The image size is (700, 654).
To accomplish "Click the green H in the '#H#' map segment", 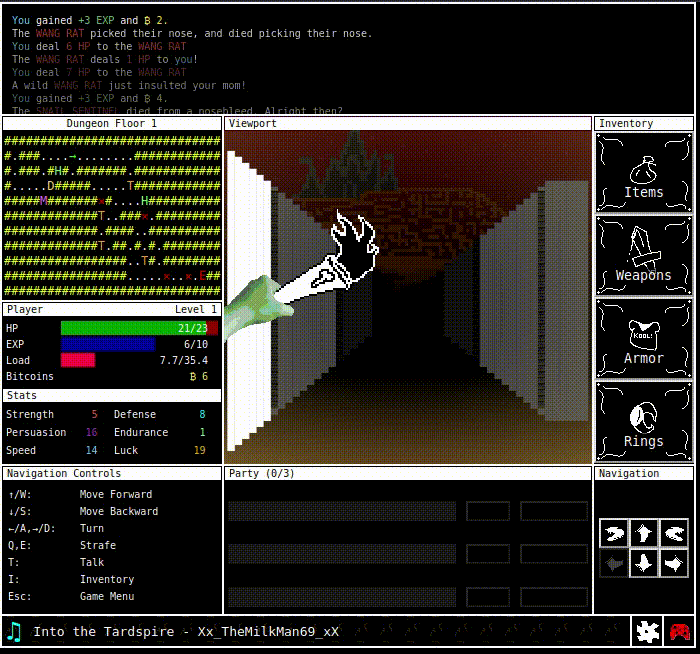I will (x=58, y=171).
